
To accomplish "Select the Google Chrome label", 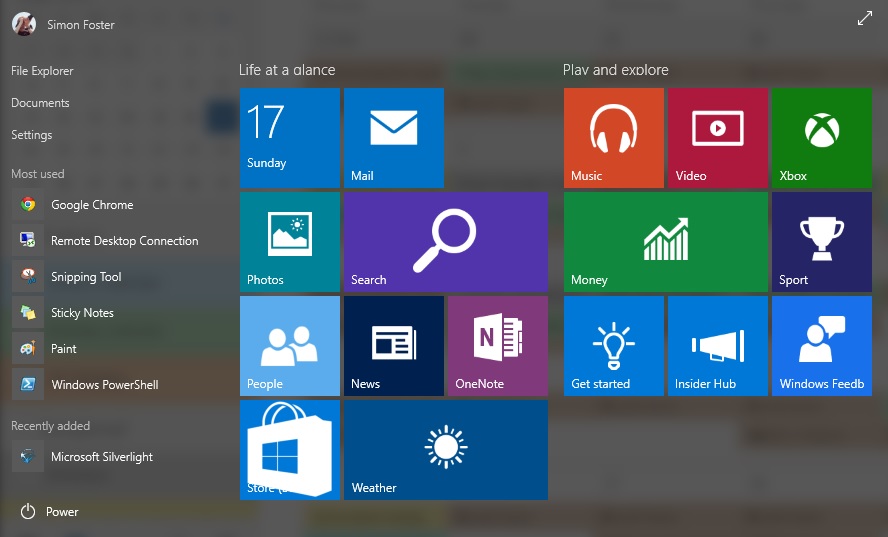I will [92, 204].
